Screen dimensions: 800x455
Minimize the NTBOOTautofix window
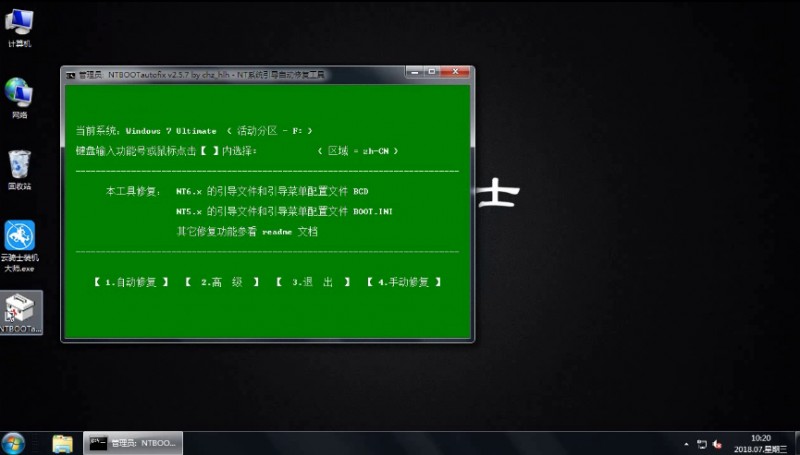(x=415, y=72)
